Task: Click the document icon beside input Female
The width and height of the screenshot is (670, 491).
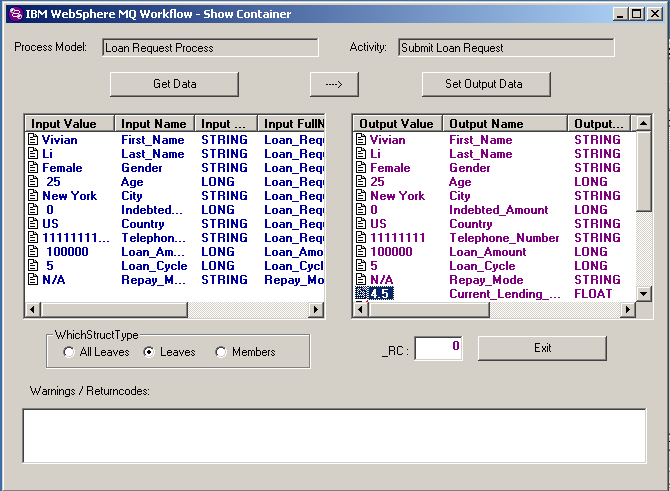Action: point(33,168)
